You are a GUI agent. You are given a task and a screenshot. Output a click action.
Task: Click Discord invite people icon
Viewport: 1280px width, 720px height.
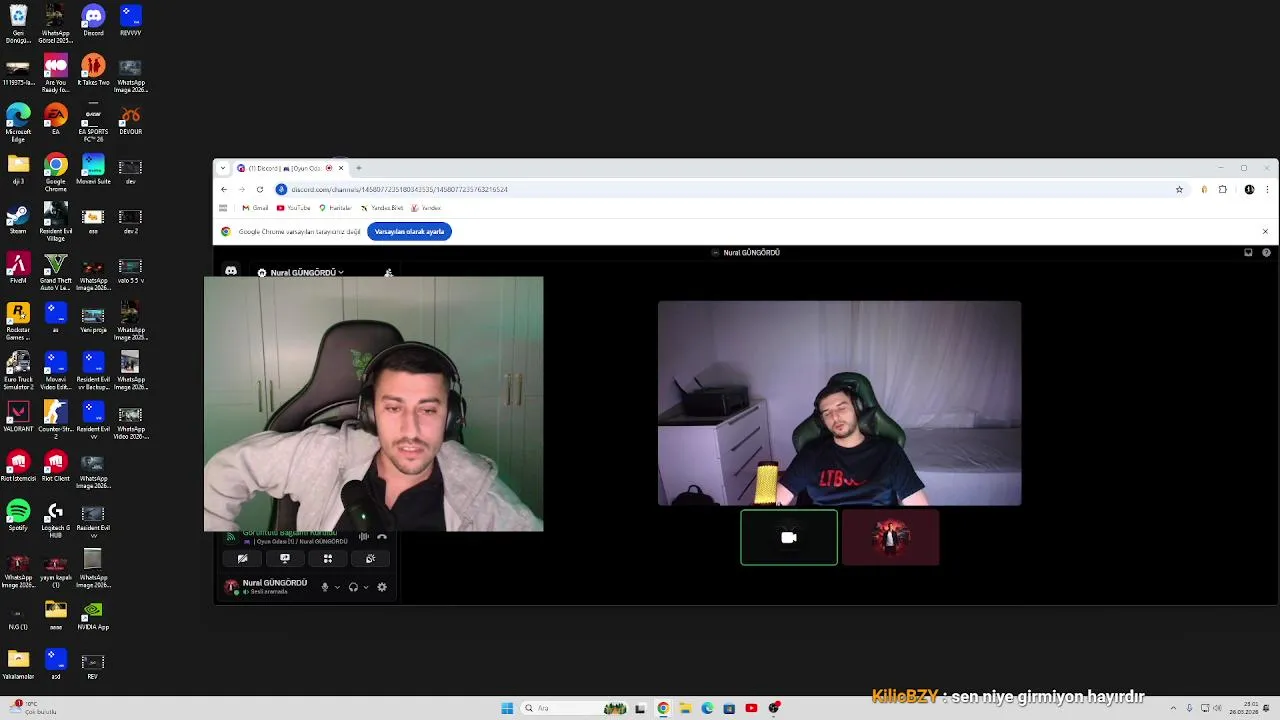point(389,272)
